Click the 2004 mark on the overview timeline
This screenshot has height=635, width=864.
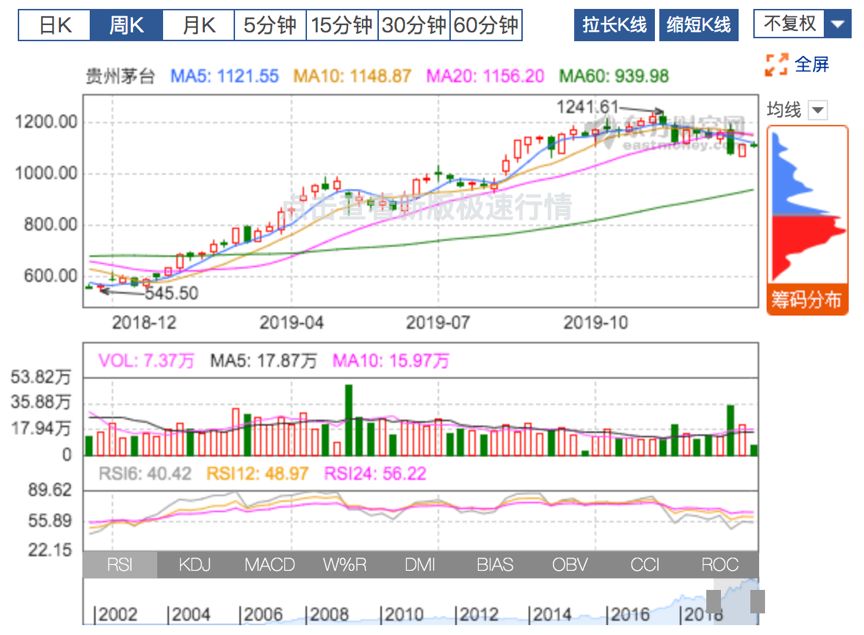point(188,614)
